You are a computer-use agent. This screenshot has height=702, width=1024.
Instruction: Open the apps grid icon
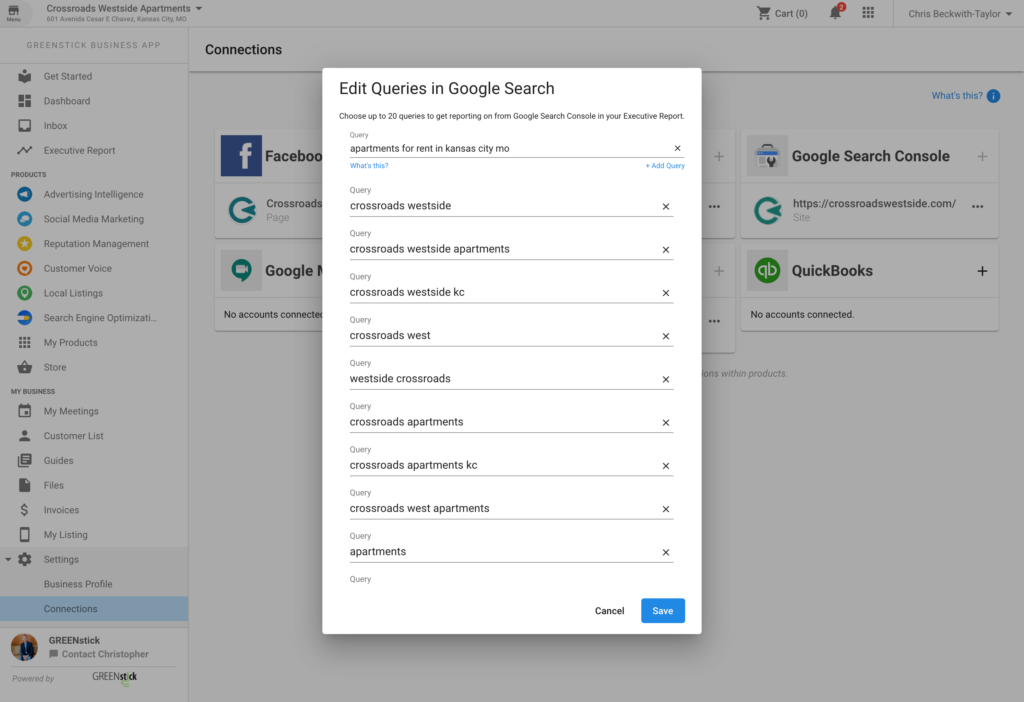868,13
